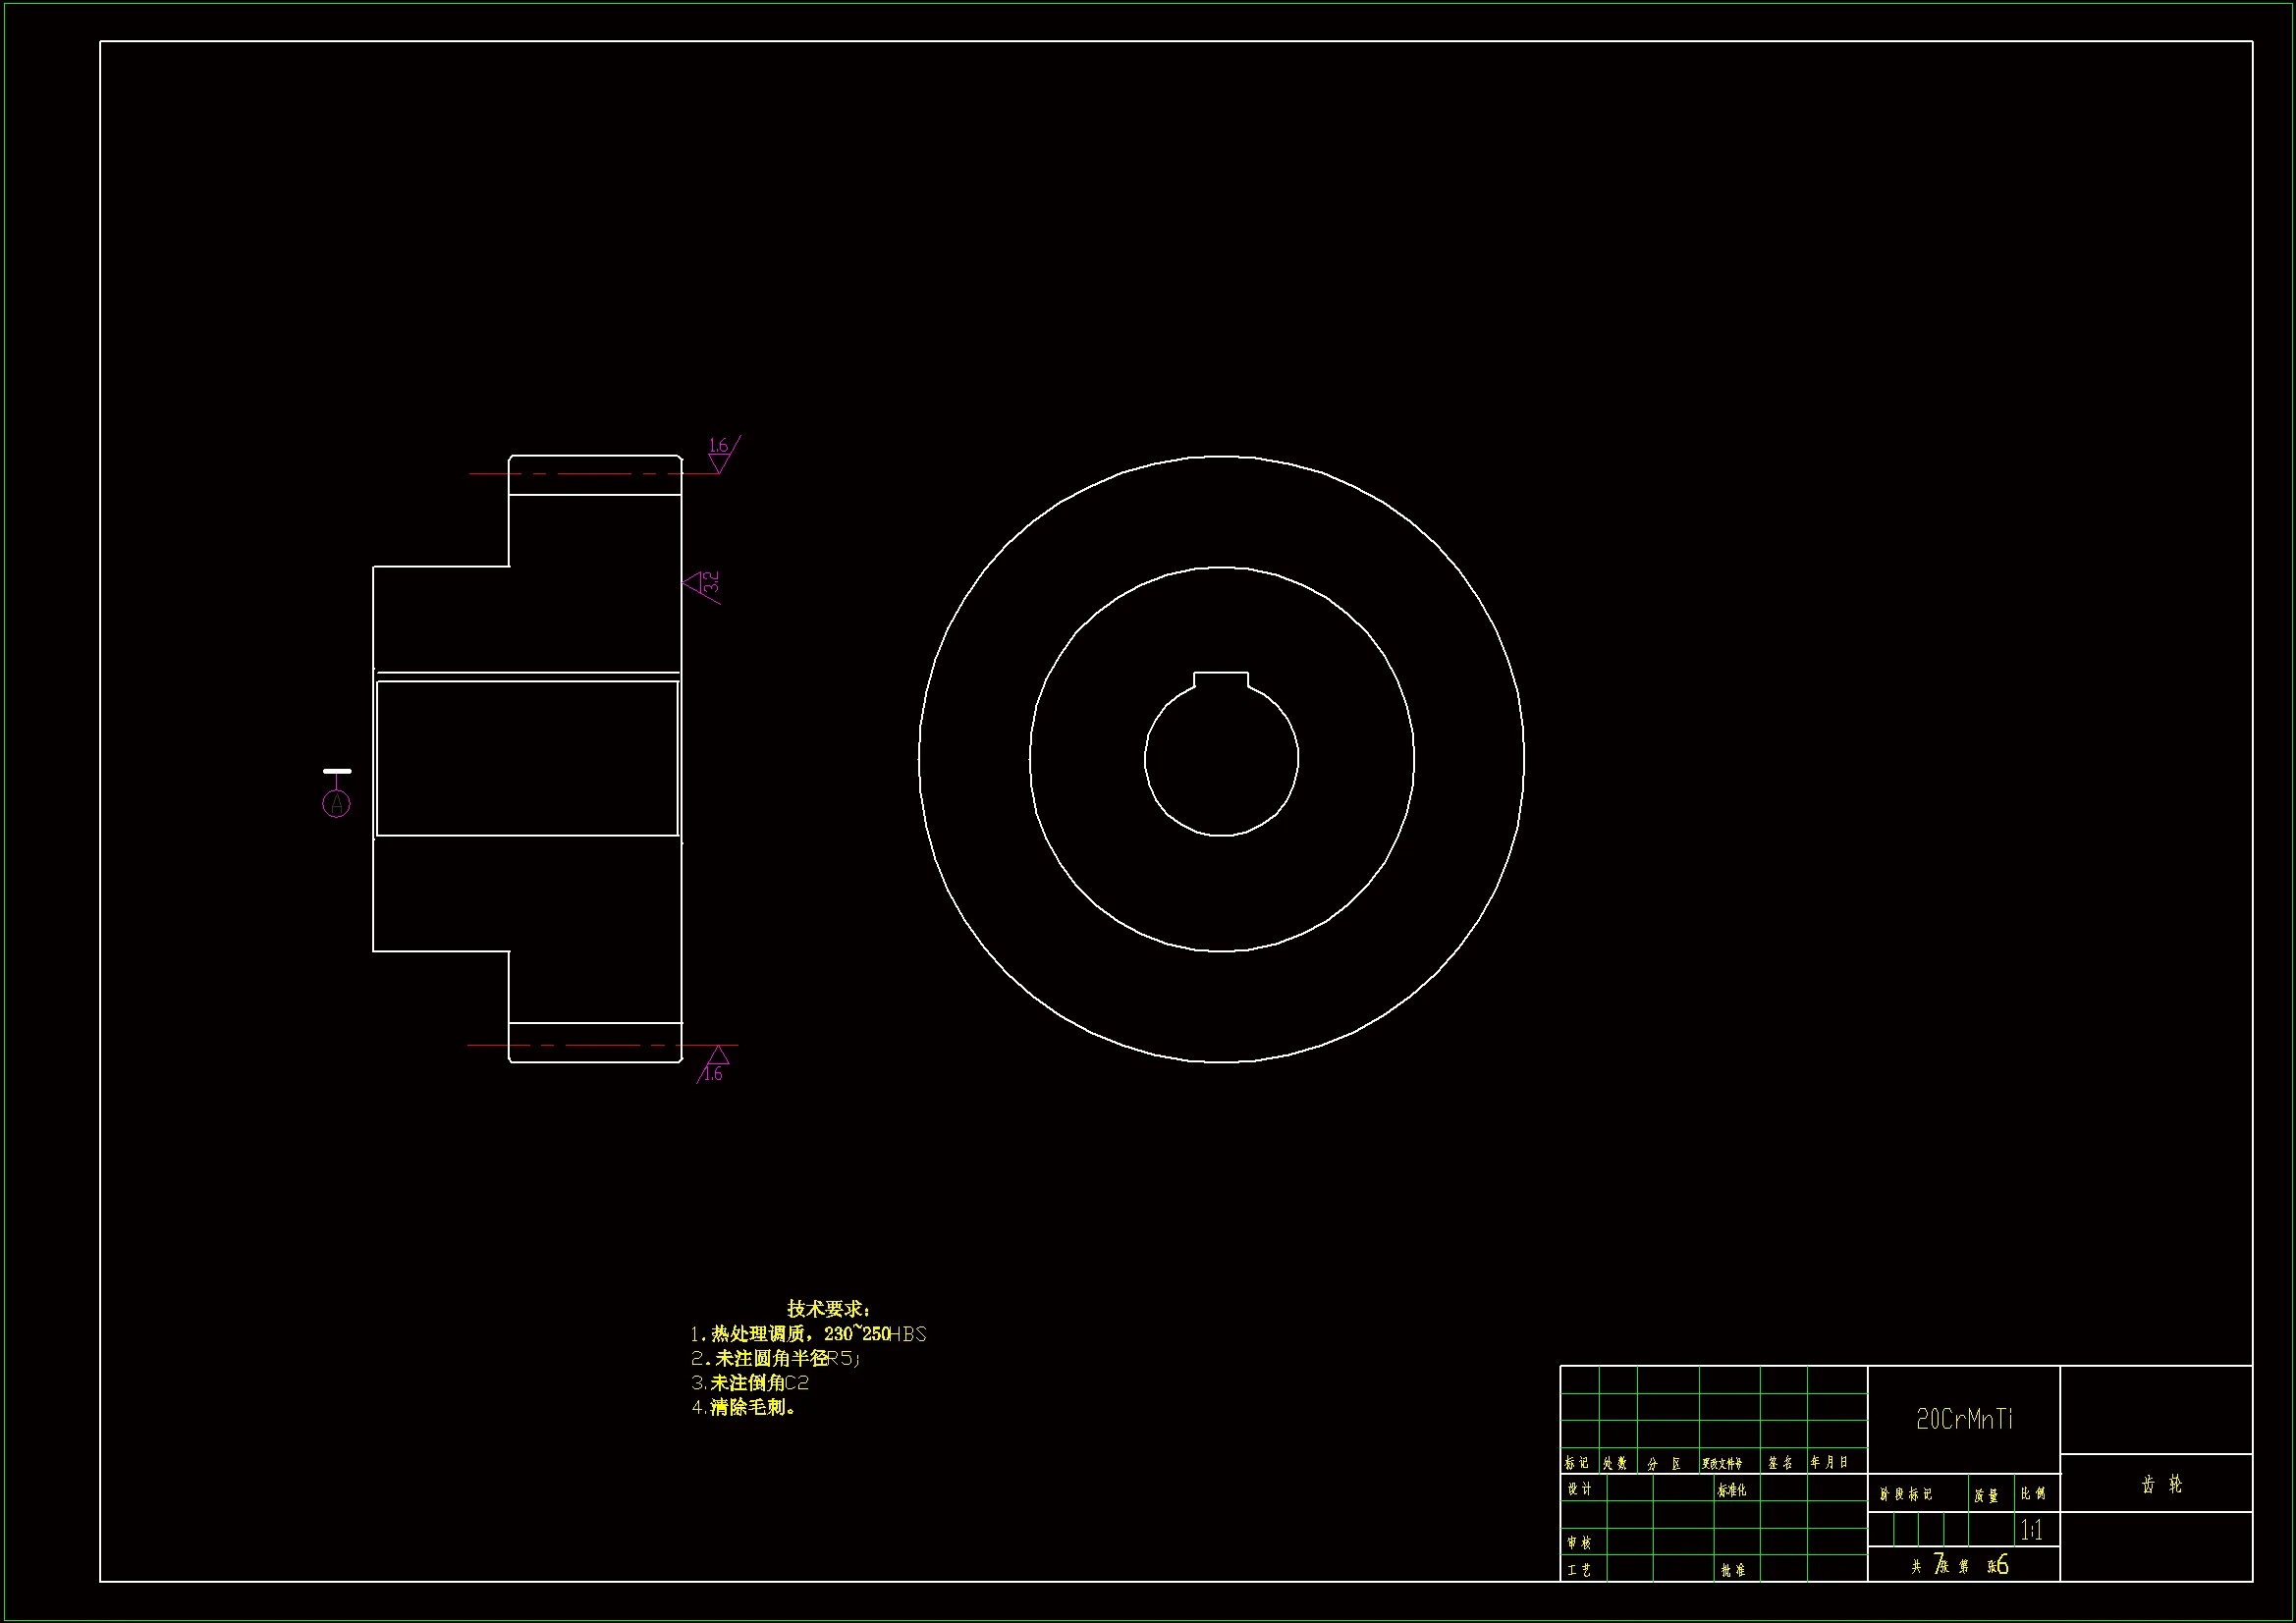Image resolution: width=2296 pixels, height=1623 pixels.
Task: Click the 设计 cell in title block
Action: (x=1580, y=1489)
